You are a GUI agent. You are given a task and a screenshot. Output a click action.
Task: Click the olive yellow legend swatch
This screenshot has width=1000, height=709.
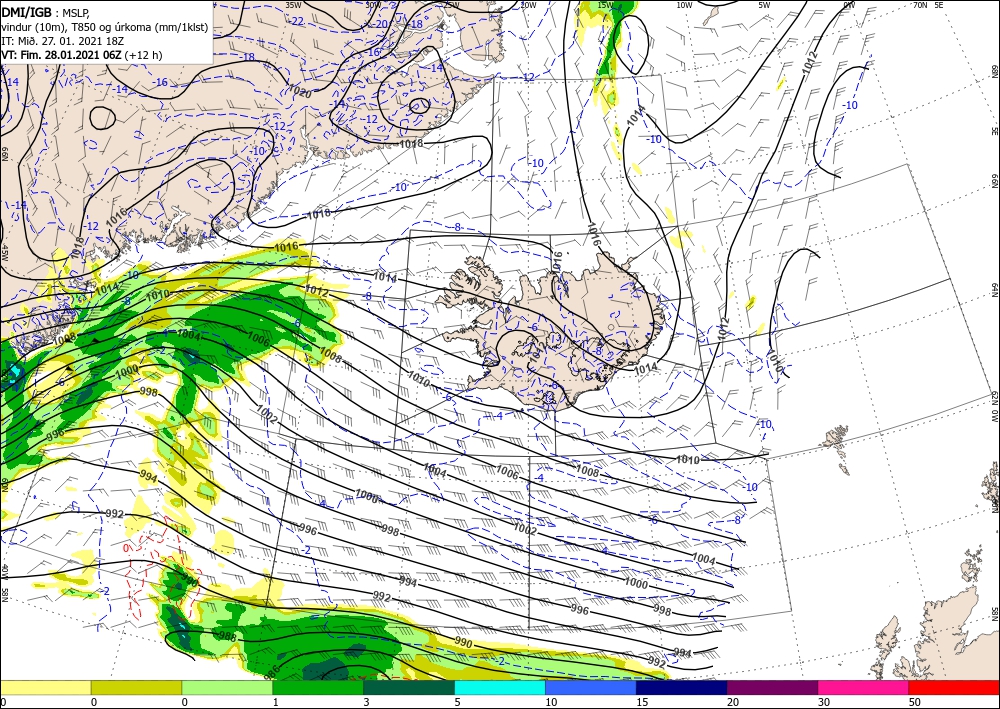(136, 687)
